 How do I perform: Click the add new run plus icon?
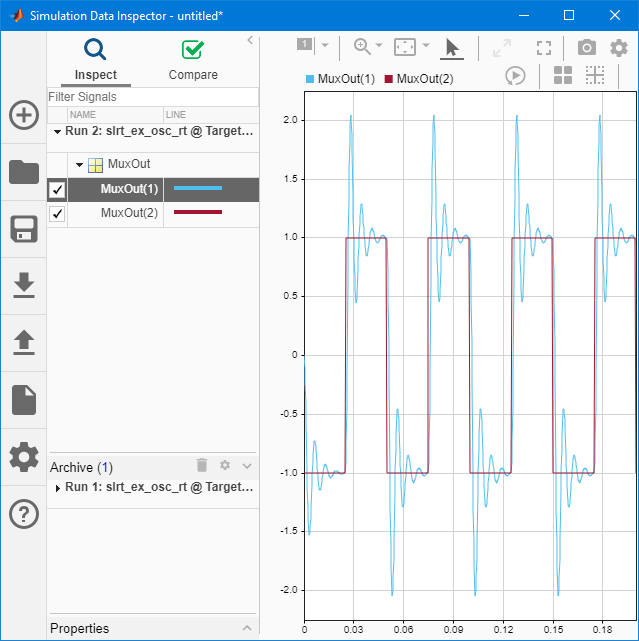(24, 115)
